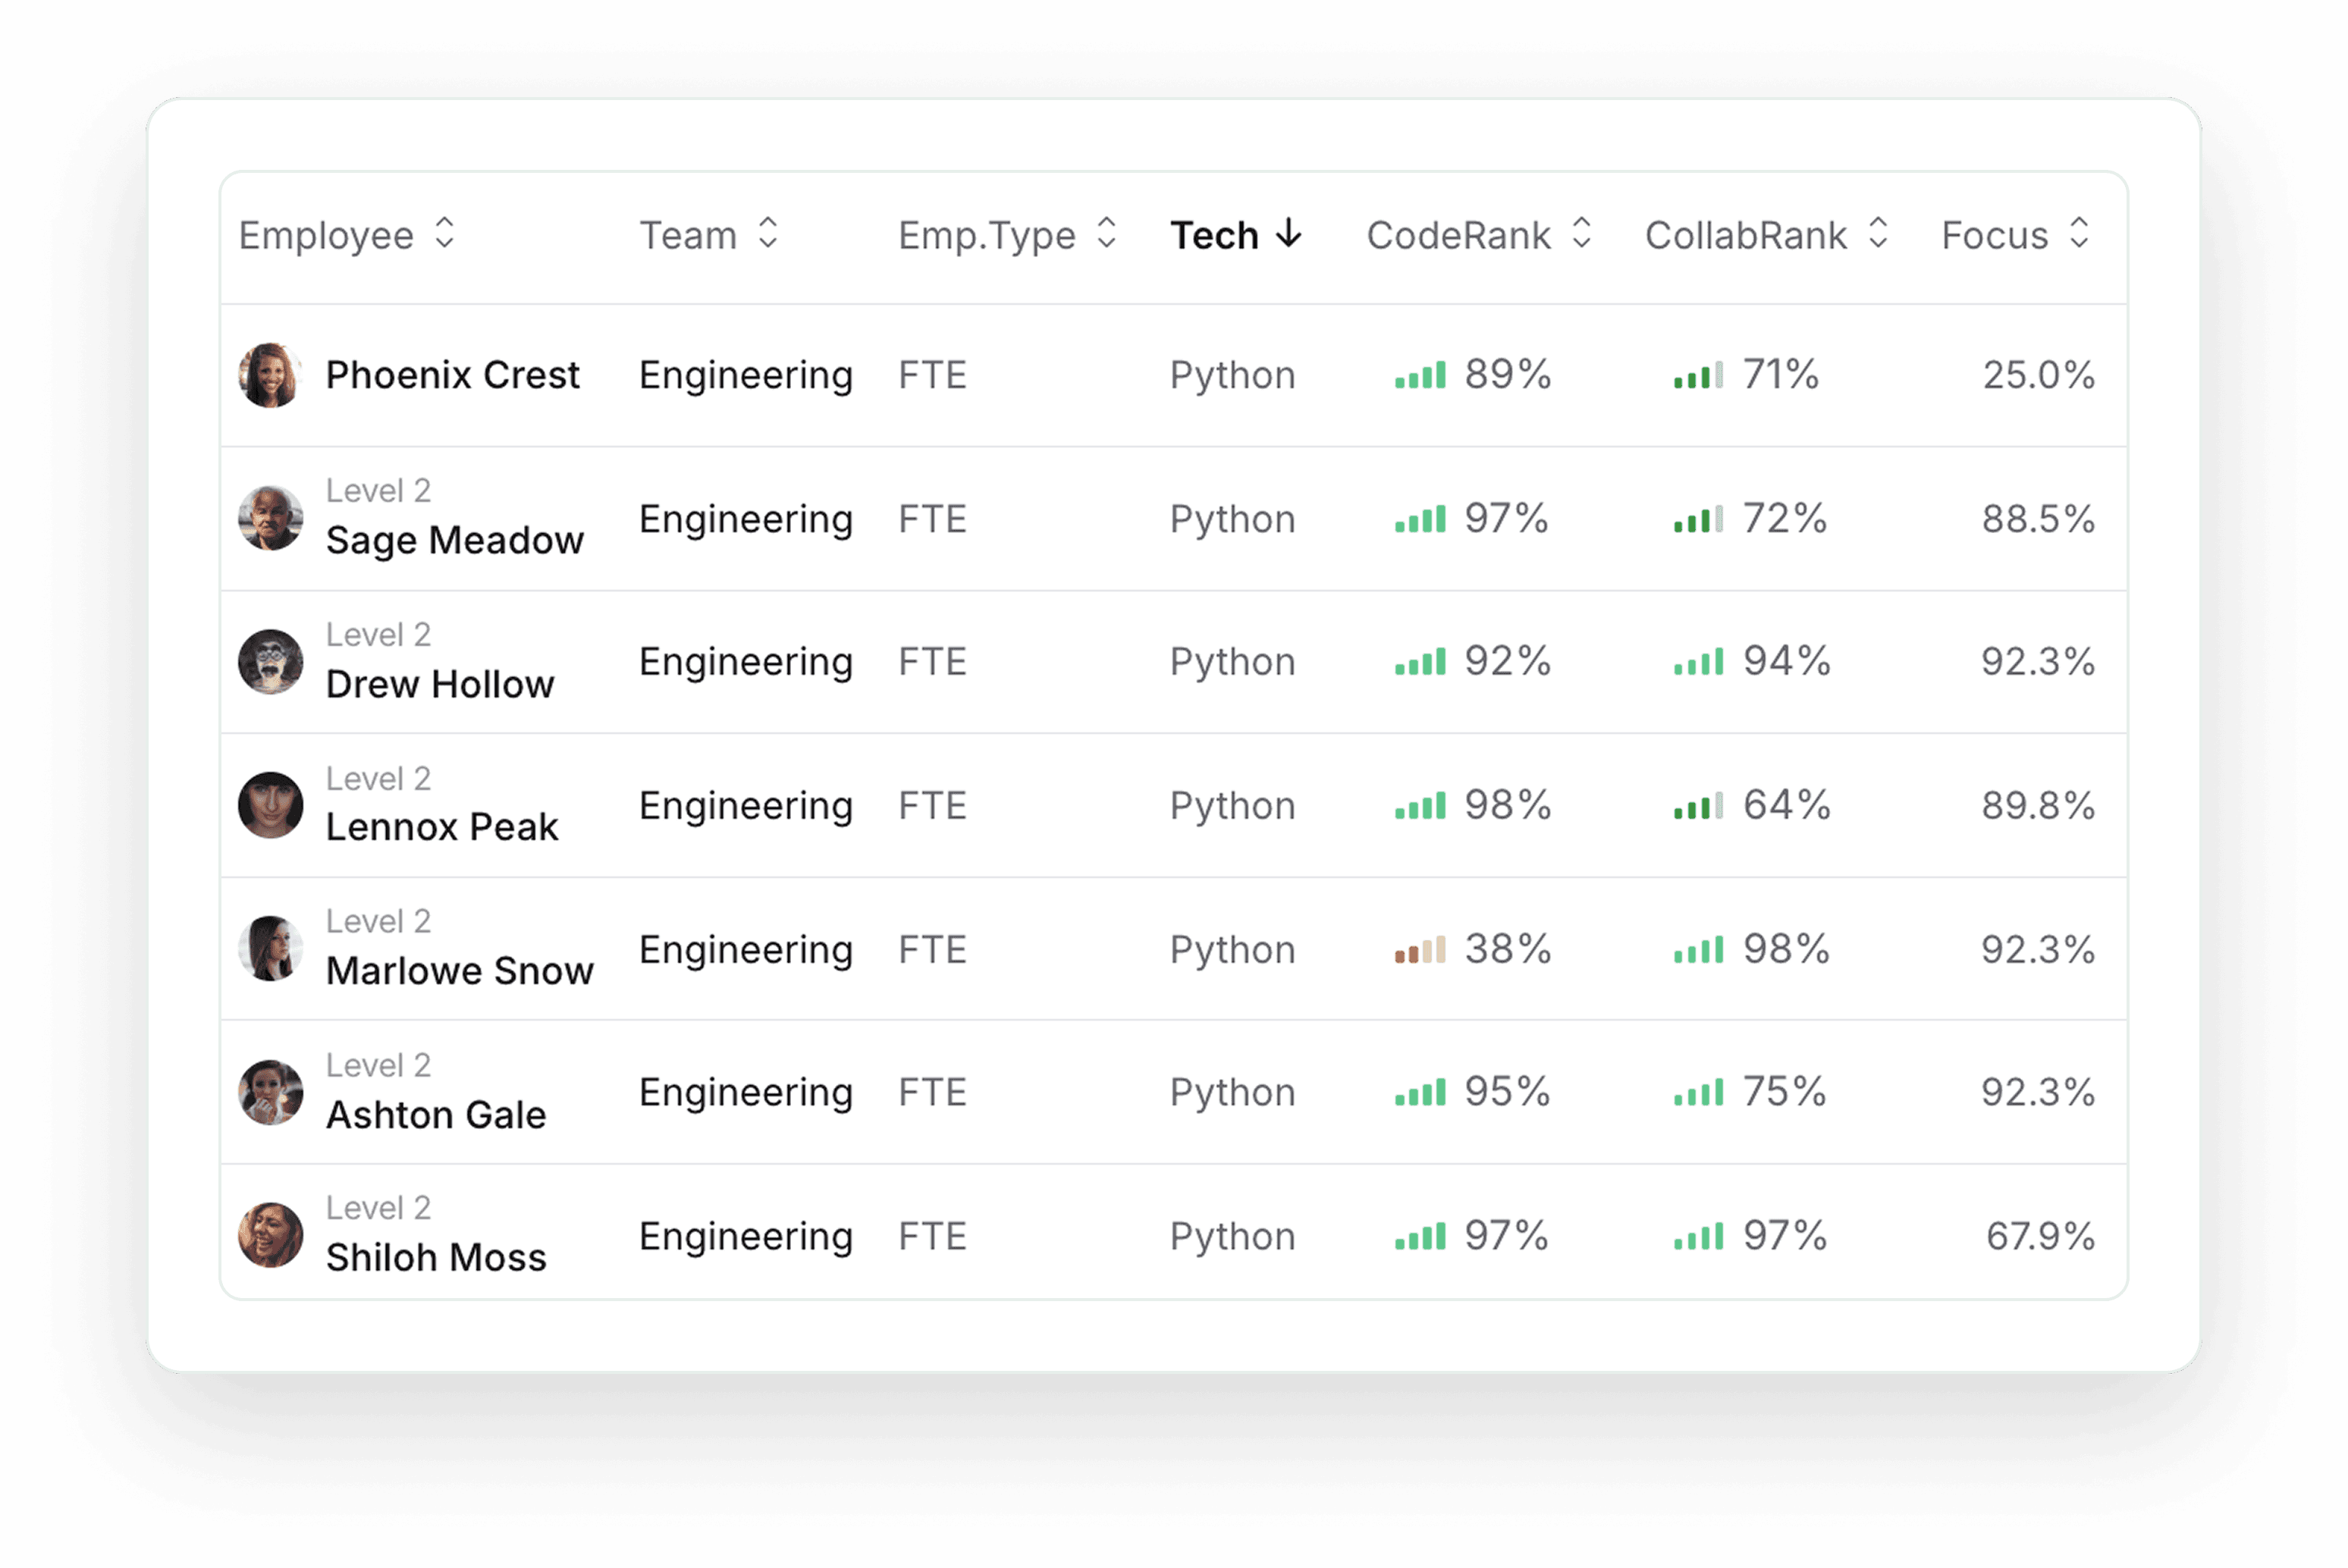Click Marlowe Snow's orange CodeRank bars icon
The width and height of the screenshot is (2348, 1568).
click(1420, 950)
